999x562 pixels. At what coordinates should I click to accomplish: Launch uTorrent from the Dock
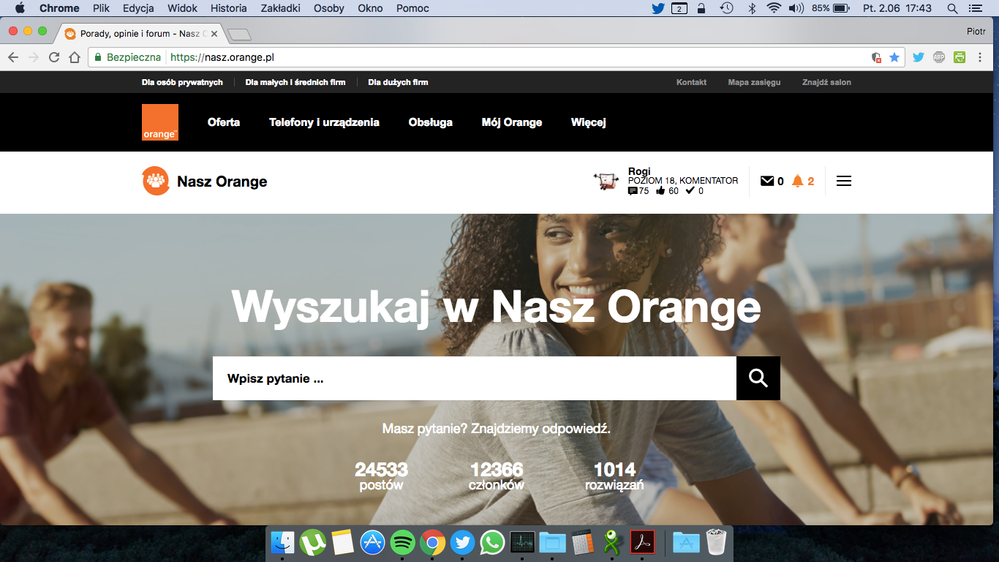tap(312, 543)
